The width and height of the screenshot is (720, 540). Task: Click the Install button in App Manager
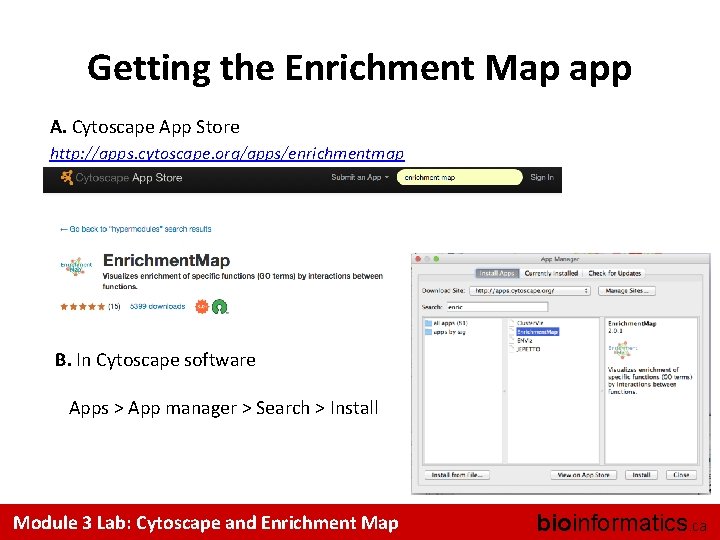point(641,475)
